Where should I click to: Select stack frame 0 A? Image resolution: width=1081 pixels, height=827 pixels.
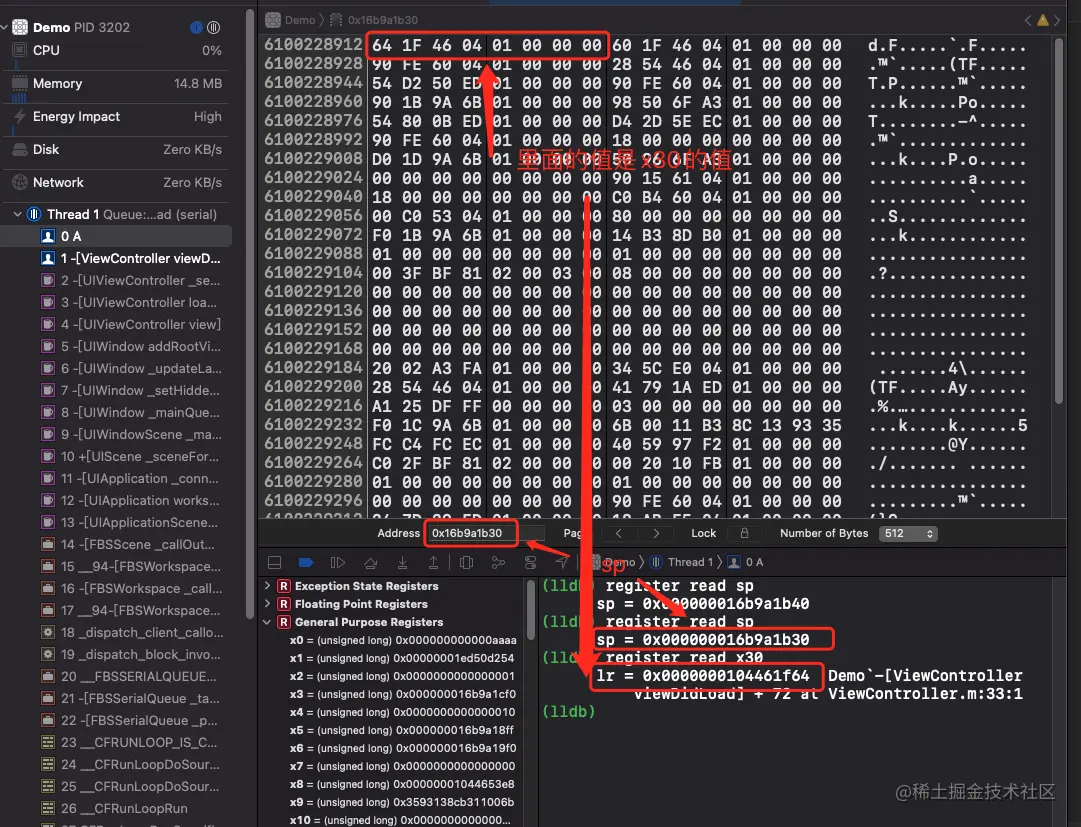pos(116,236)
